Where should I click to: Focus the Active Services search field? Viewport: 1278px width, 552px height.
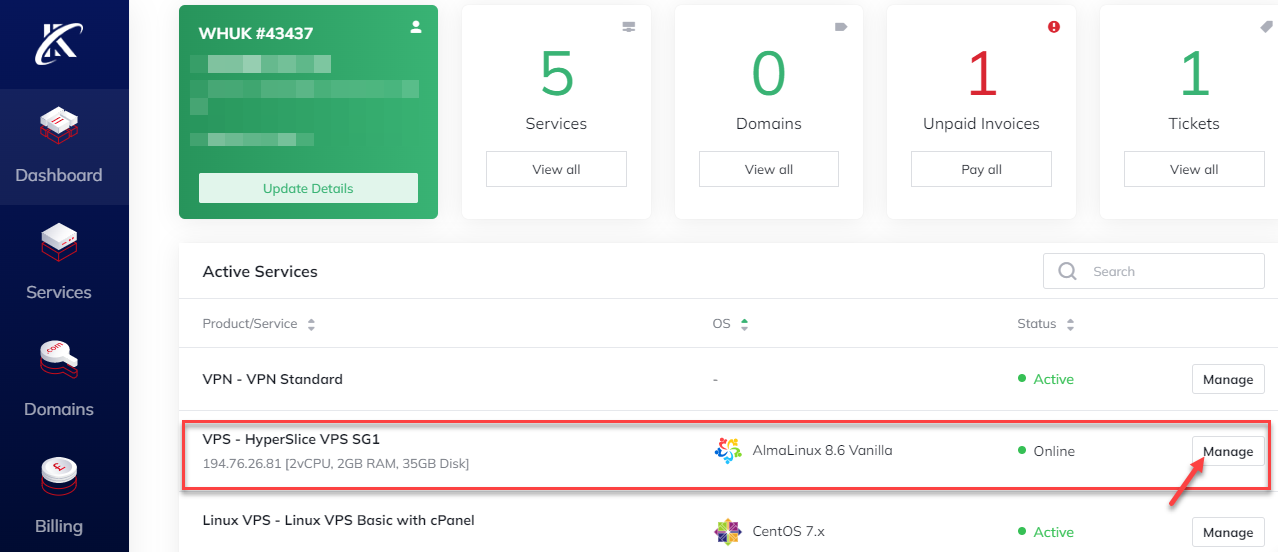pyautogui.click(x=1170, y=271)
